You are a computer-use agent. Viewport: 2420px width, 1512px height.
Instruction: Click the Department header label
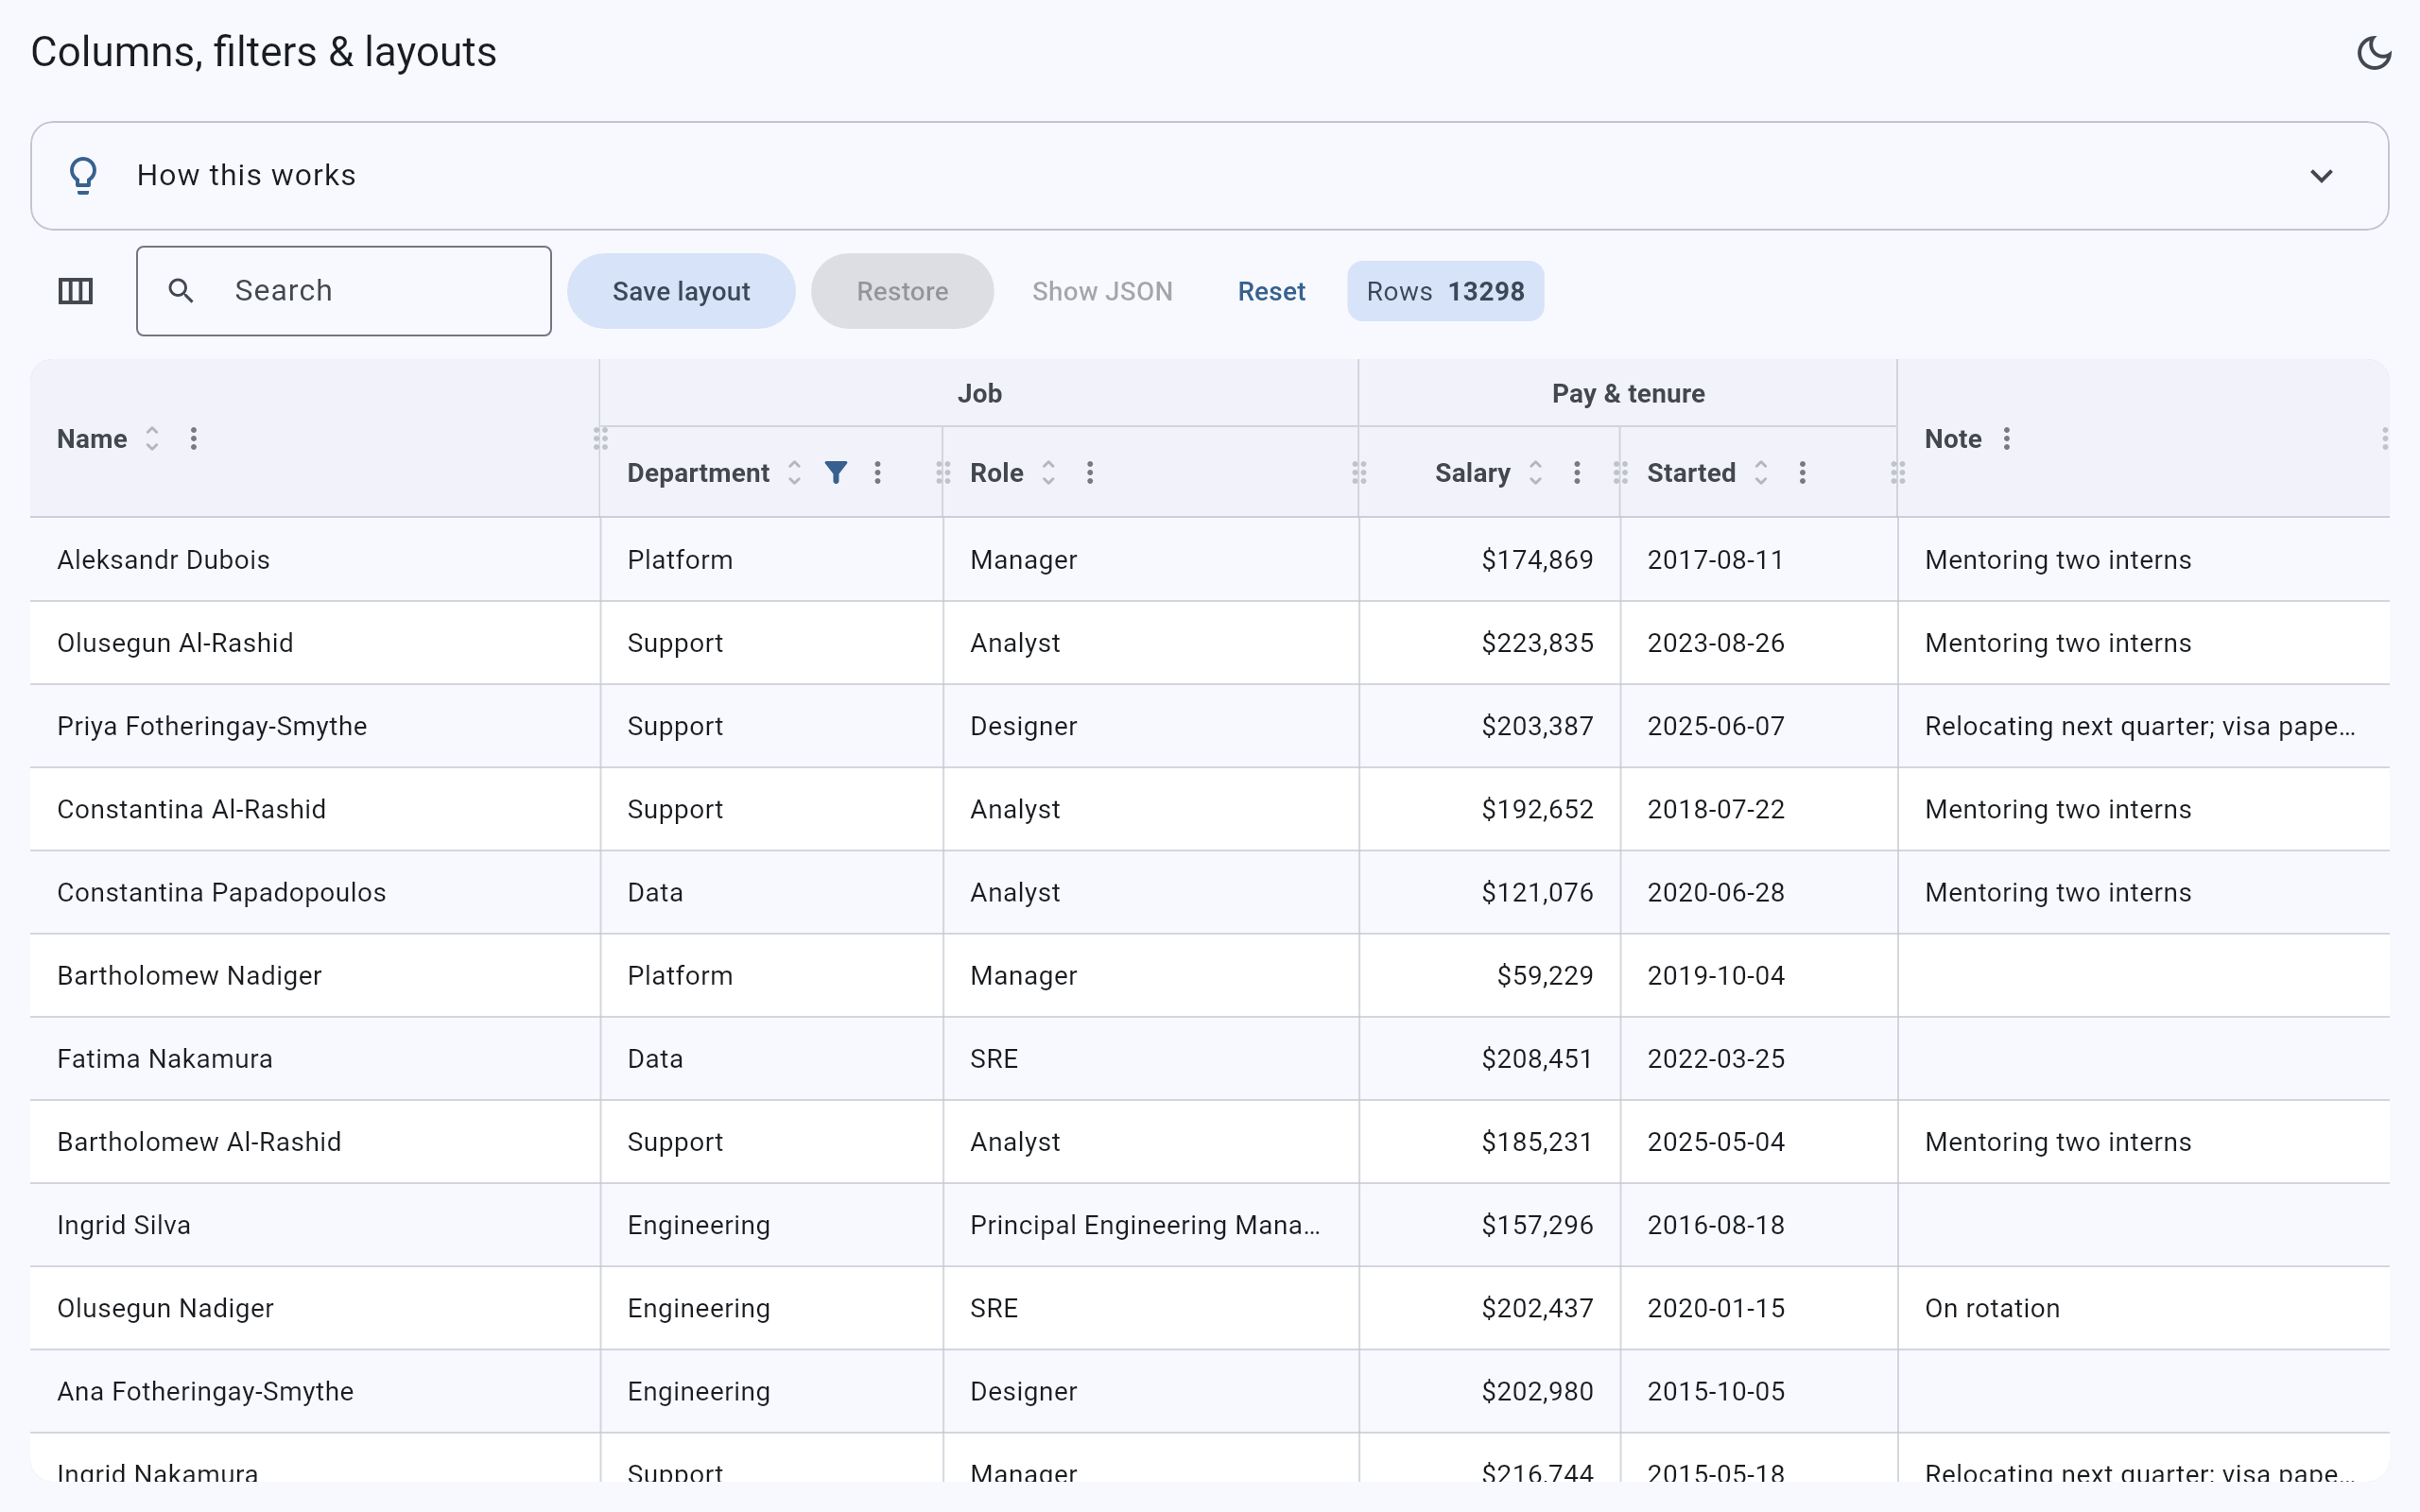pyautogui.click(x=698, y=473)
